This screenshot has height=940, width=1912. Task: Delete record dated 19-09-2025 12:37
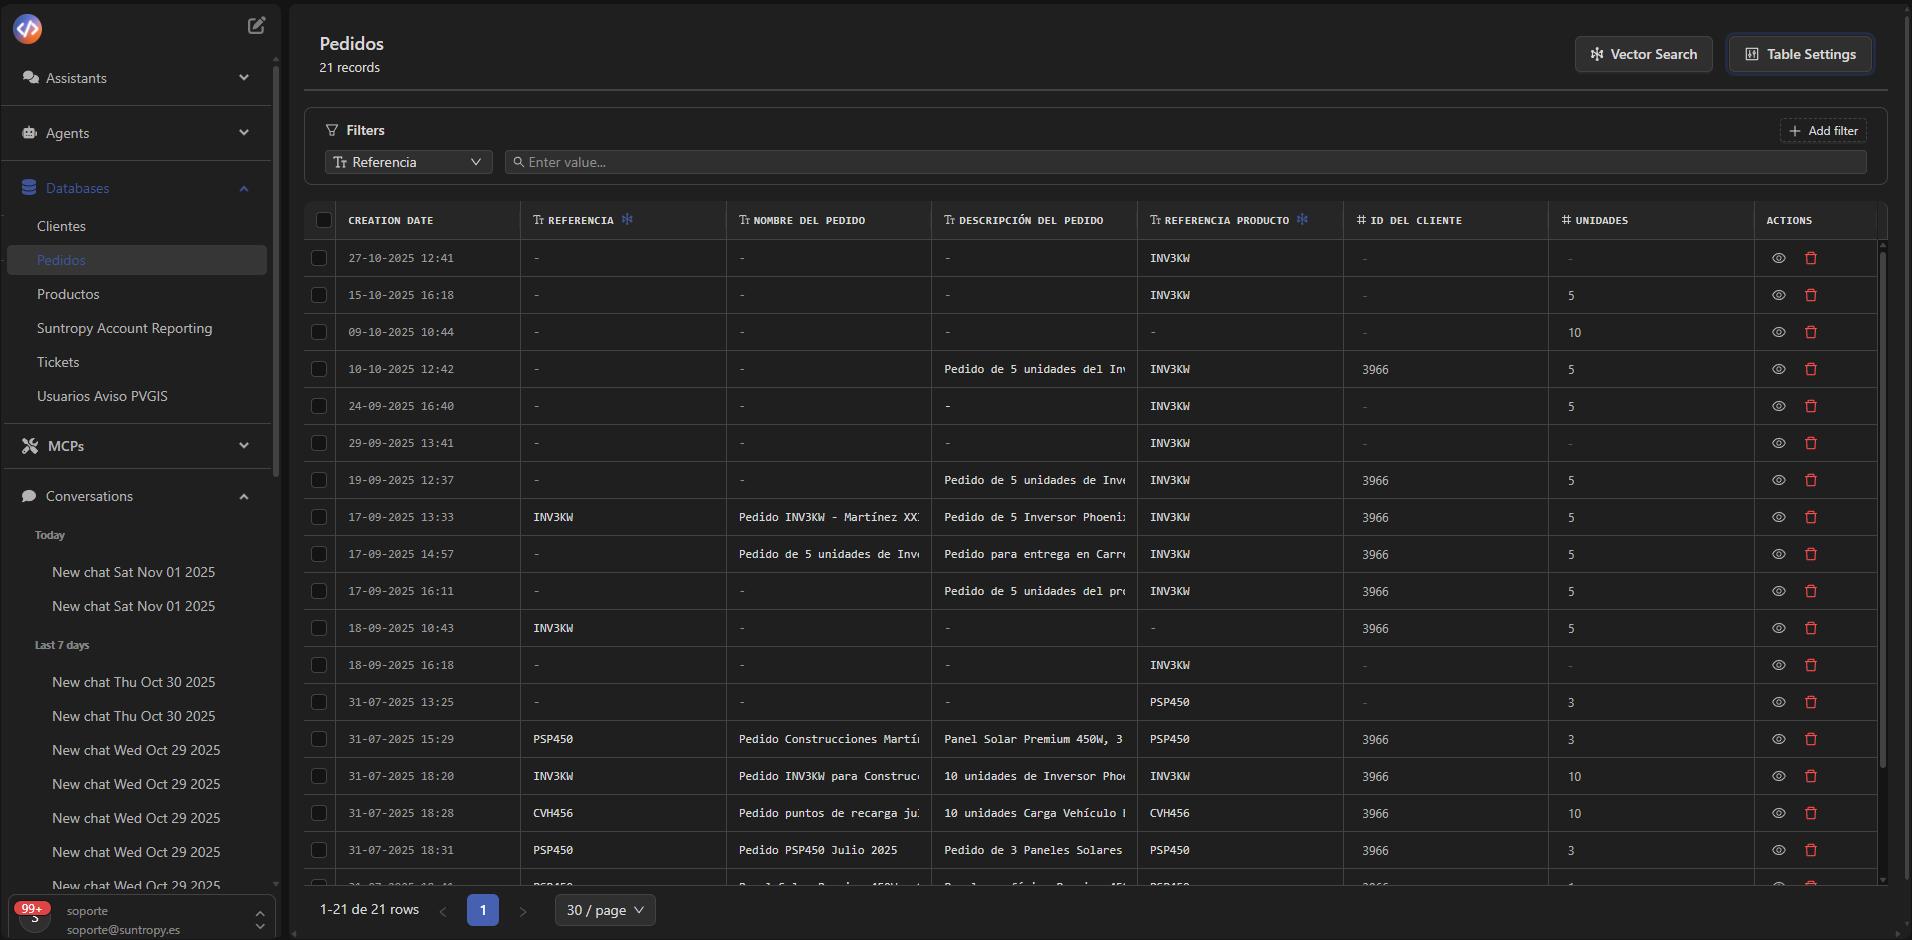click(1811, 480)
